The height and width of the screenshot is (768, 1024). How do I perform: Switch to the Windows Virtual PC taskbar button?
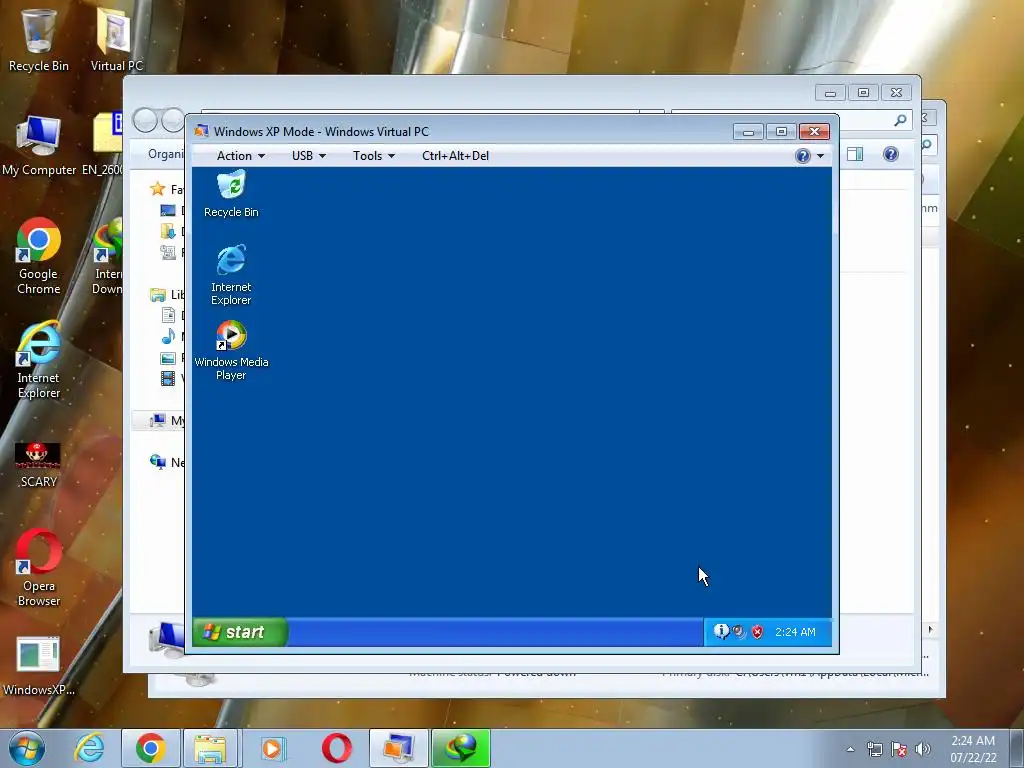click(398, 748)
